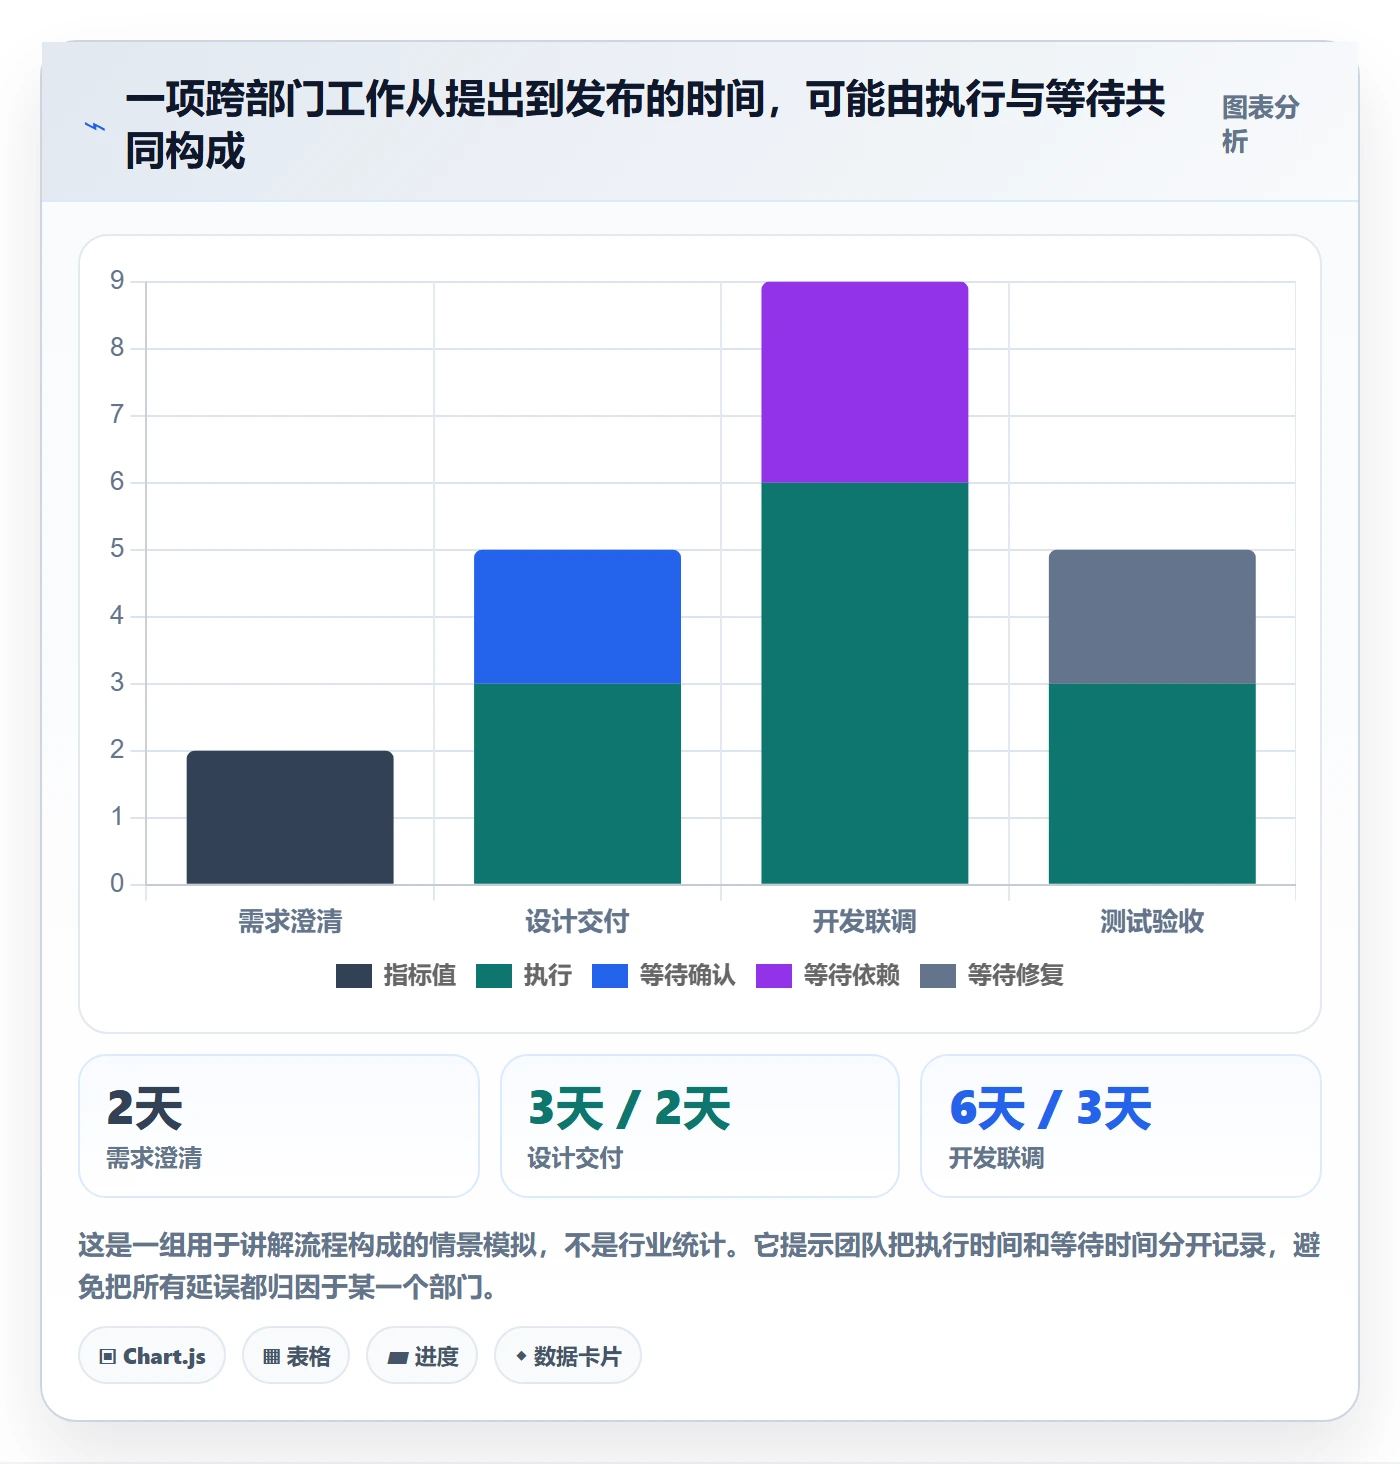Viewport: 1400px width, 1464px height.
Task: Click the chart title heading text
Action: tap(645, 125)
